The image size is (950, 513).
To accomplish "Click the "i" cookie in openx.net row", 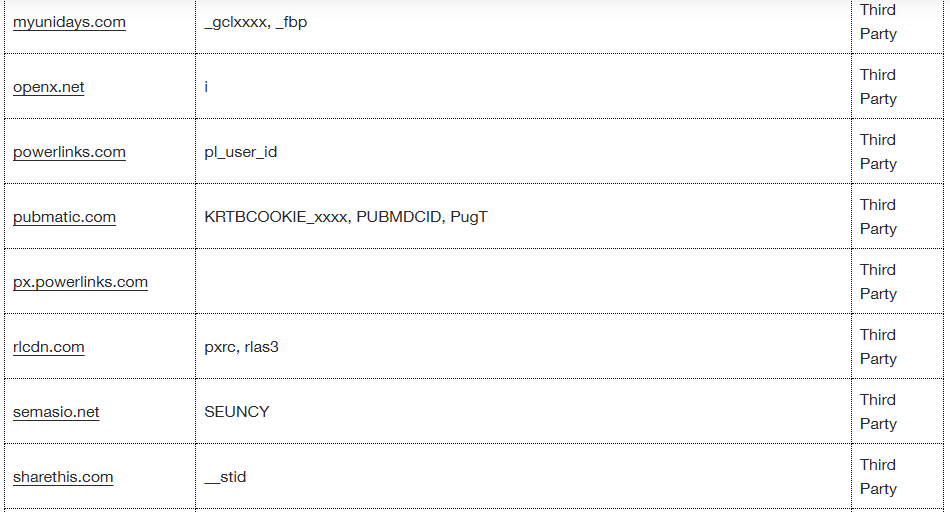I will [206, 87].
